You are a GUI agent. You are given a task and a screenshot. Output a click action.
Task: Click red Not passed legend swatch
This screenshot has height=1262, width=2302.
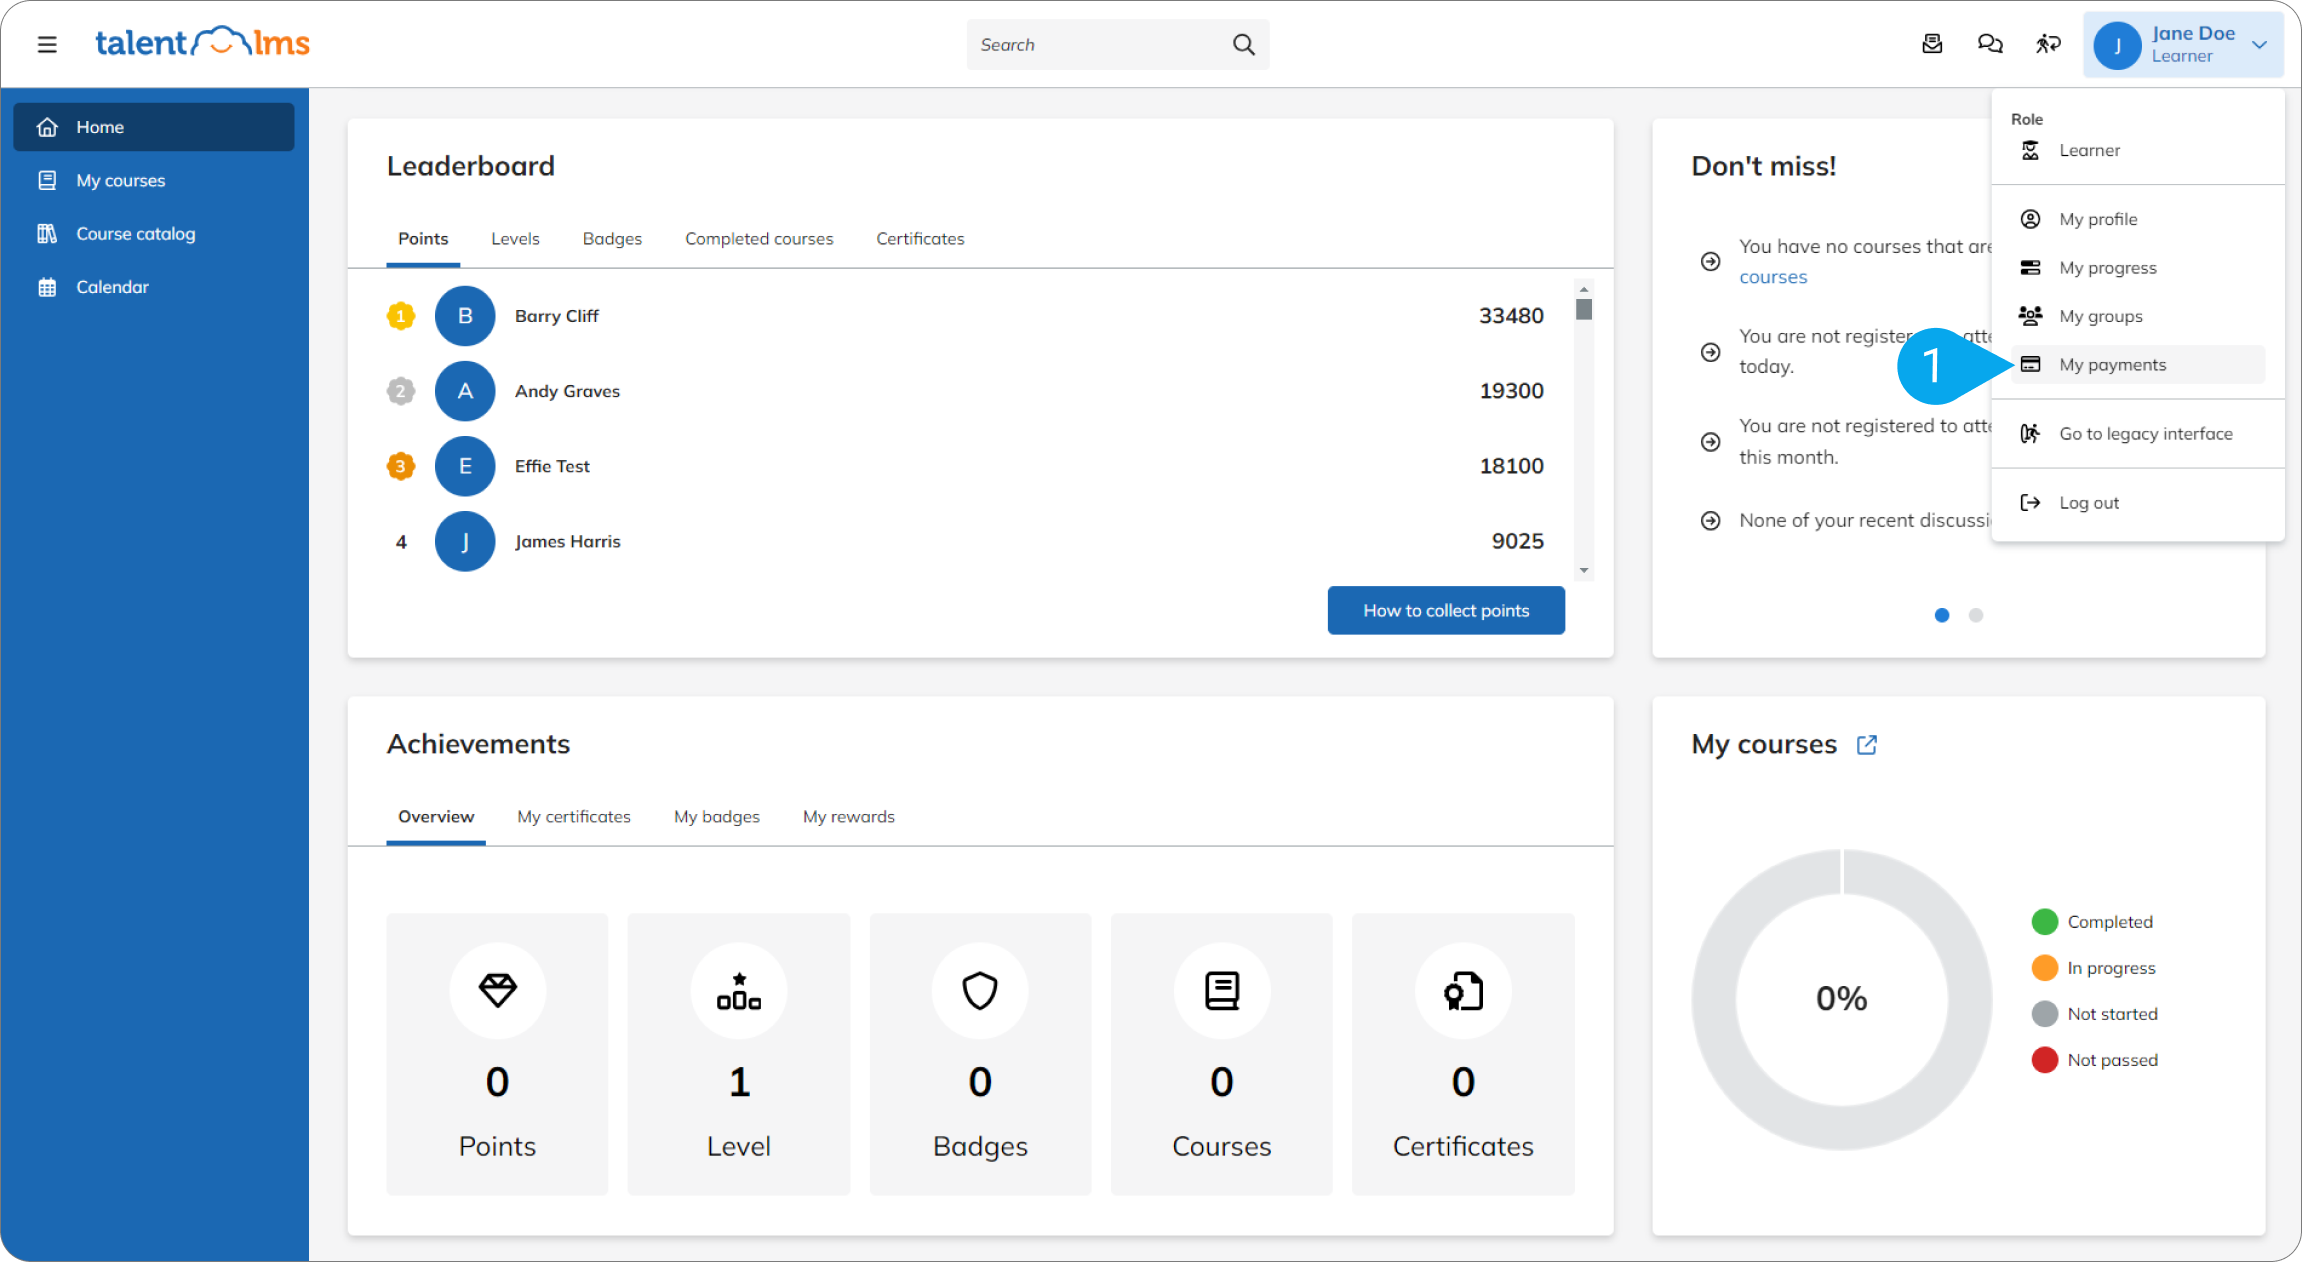click(2045, 1060)
